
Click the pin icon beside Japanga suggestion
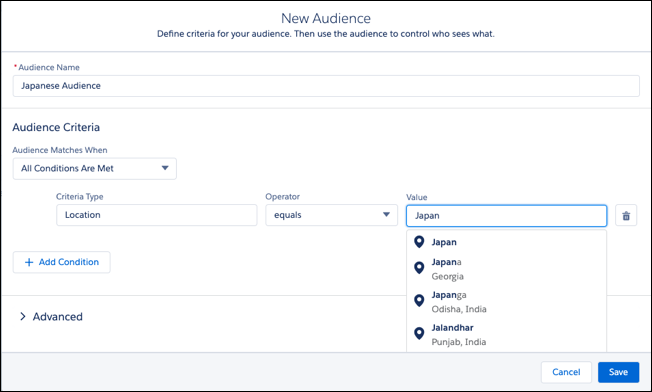[419, 301]
